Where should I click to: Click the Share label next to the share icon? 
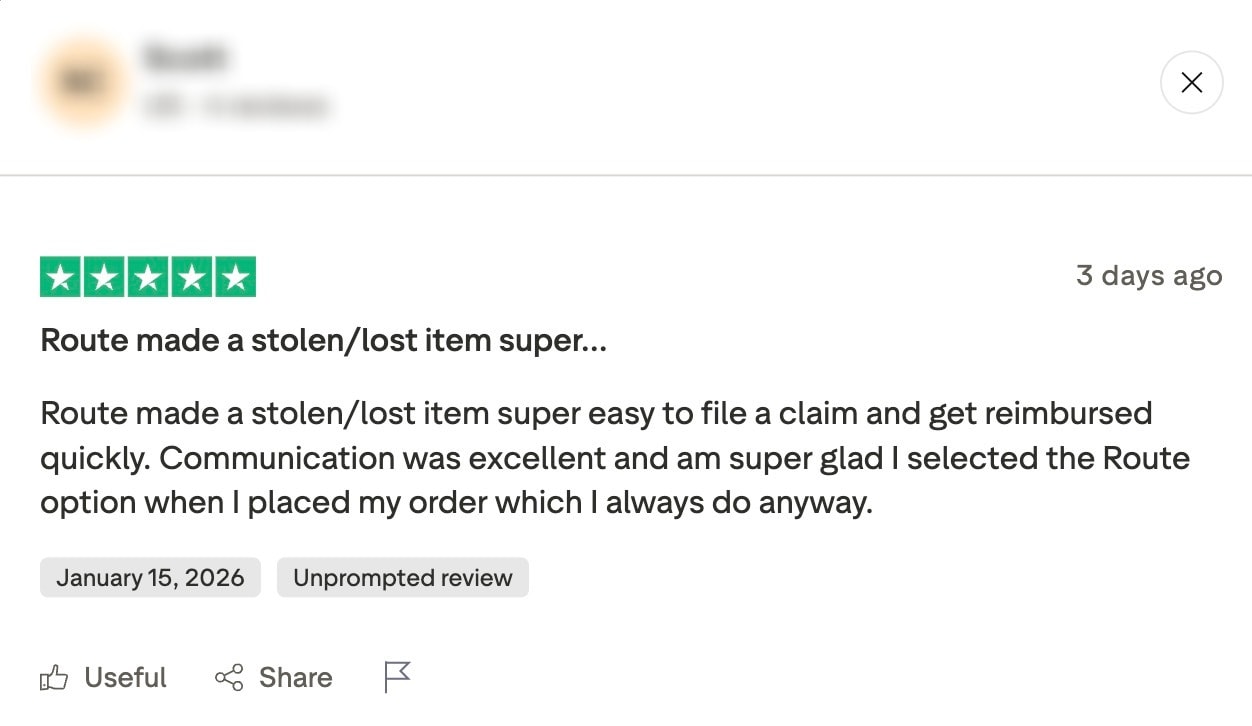[297, 677]
